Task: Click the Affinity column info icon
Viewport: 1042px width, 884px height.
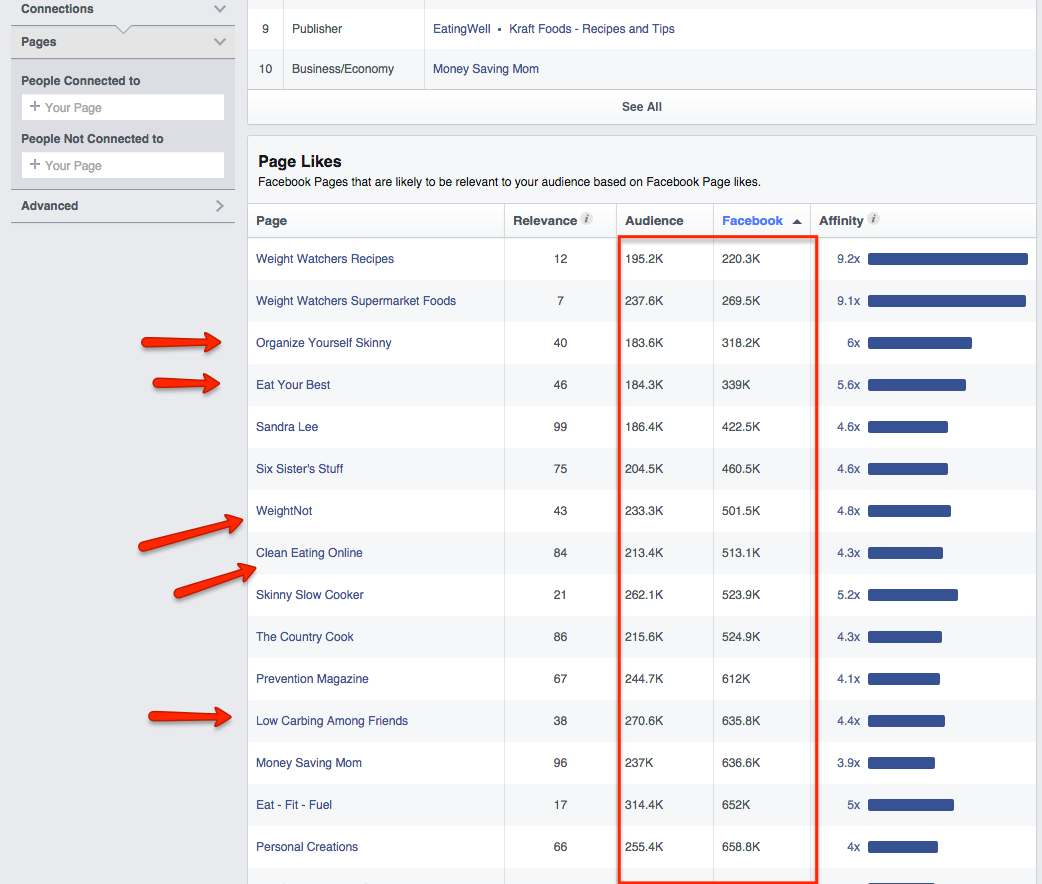Action: (x=873, y=220)
